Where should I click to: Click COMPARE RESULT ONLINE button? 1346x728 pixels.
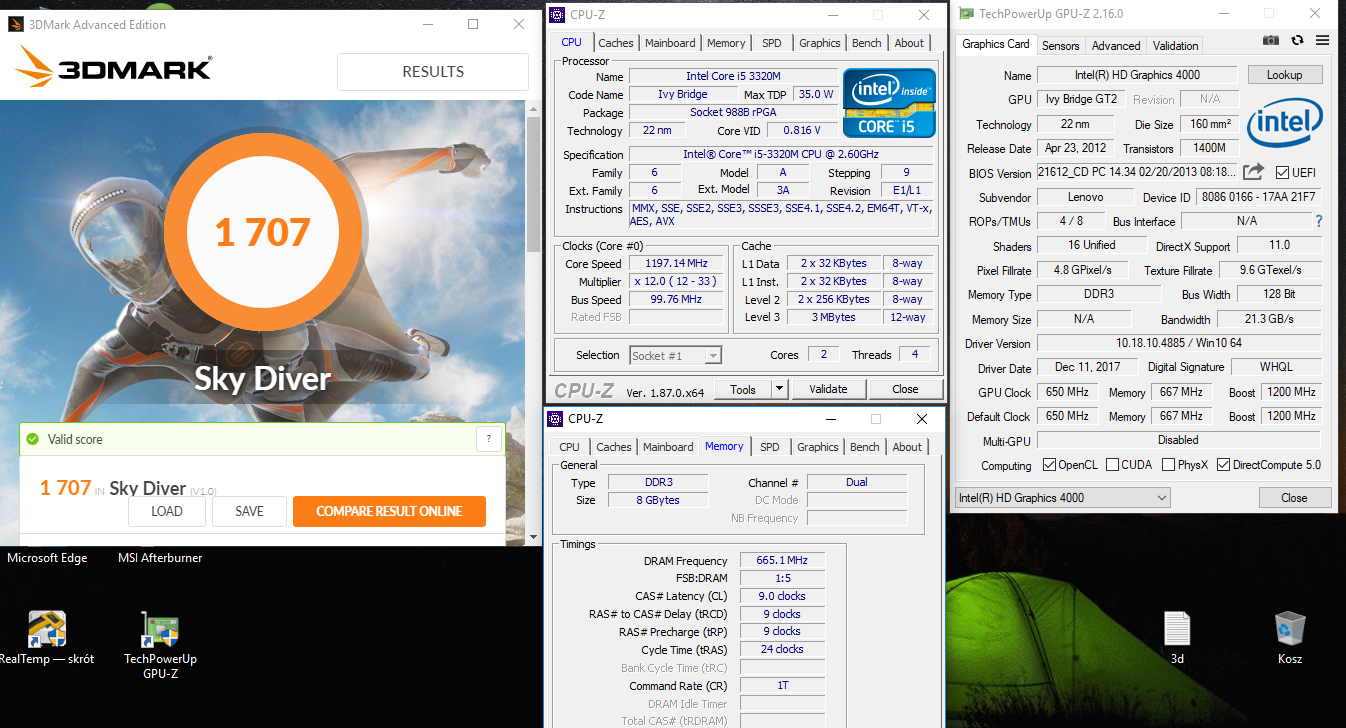[x=389, y=511]
